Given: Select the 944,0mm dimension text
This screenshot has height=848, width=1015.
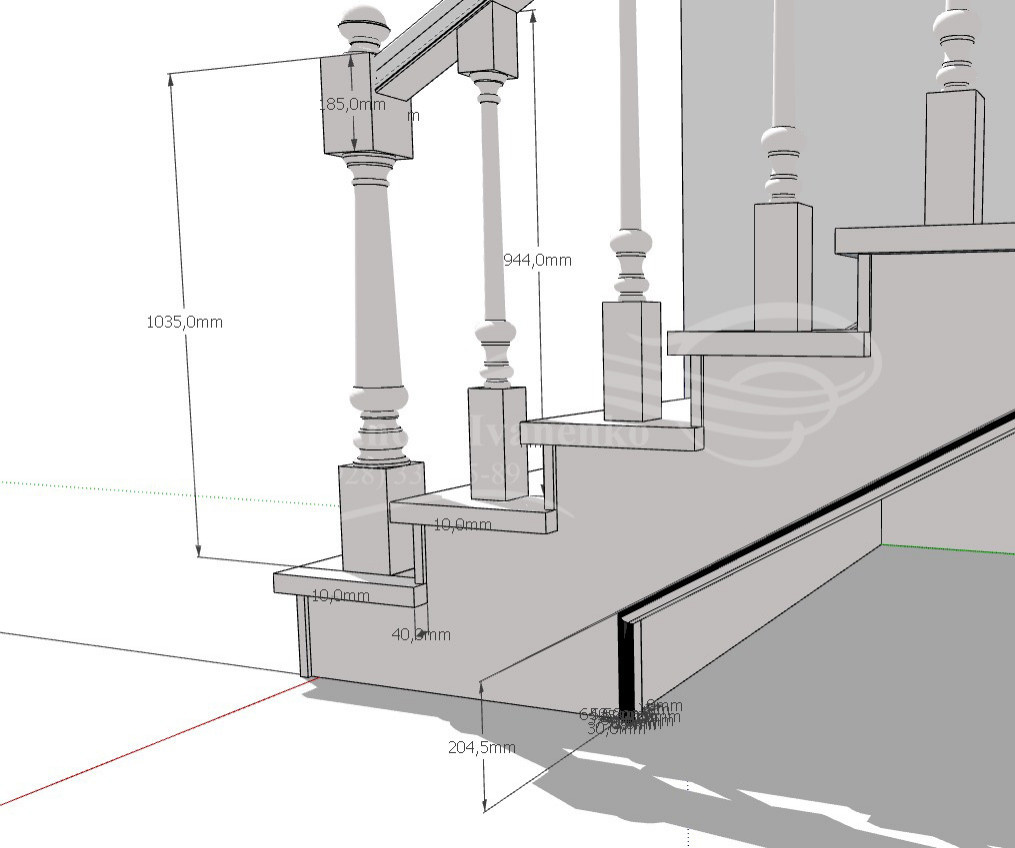Looking at the screenshot, I should pyautogui.click(x=536, y=259).
